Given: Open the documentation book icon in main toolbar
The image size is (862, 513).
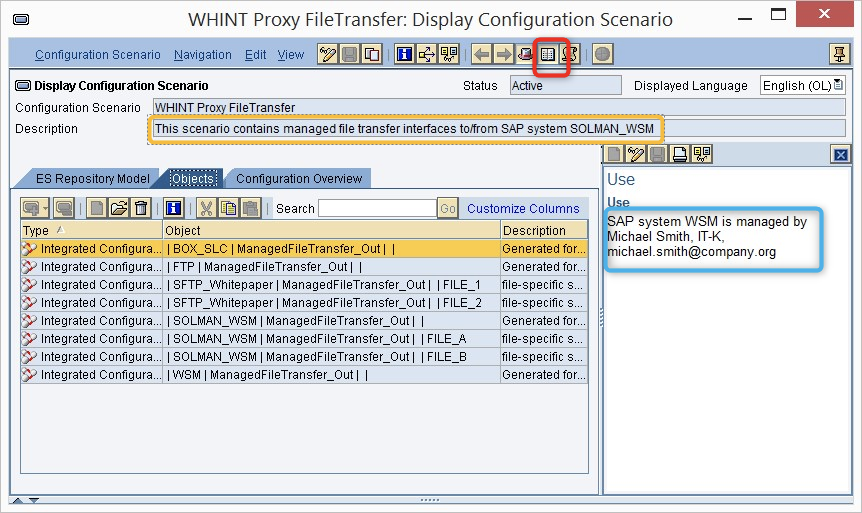Looking at the screenshot, I should click(548, 54).
